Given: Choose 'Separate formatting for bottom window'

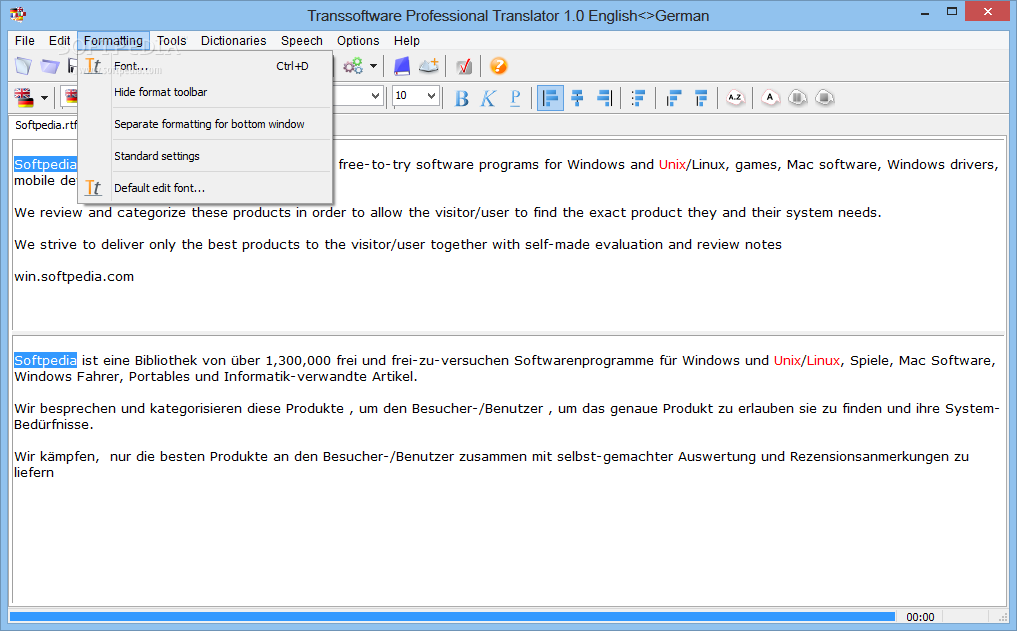Looking at the screenshot, I should click(x=205, y=124).
